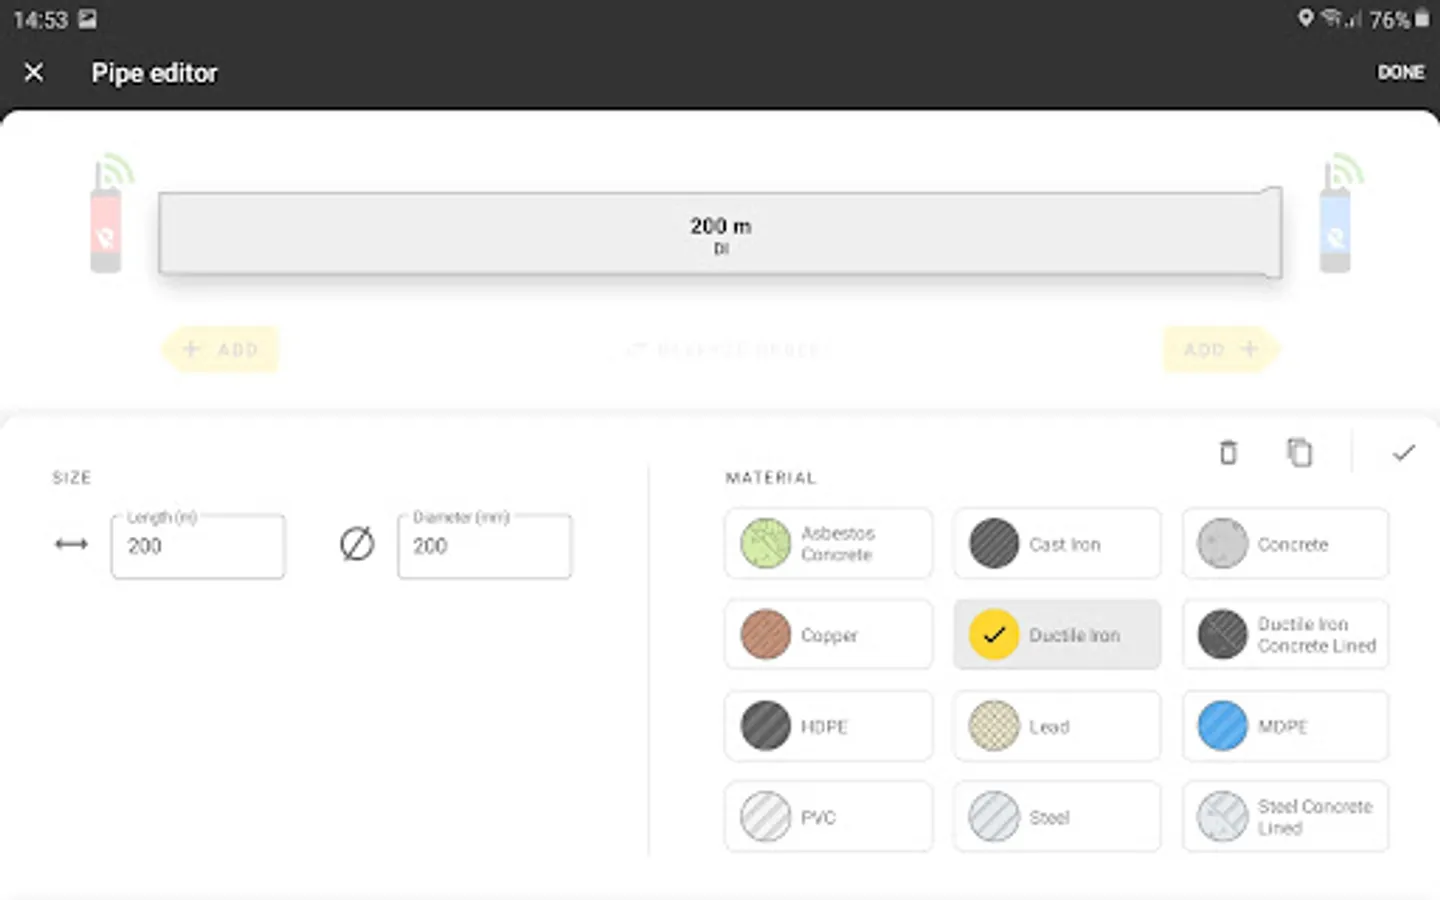Click the length double-arrow icon
Screen dimensions: 1440x900
tap(70, 544)
